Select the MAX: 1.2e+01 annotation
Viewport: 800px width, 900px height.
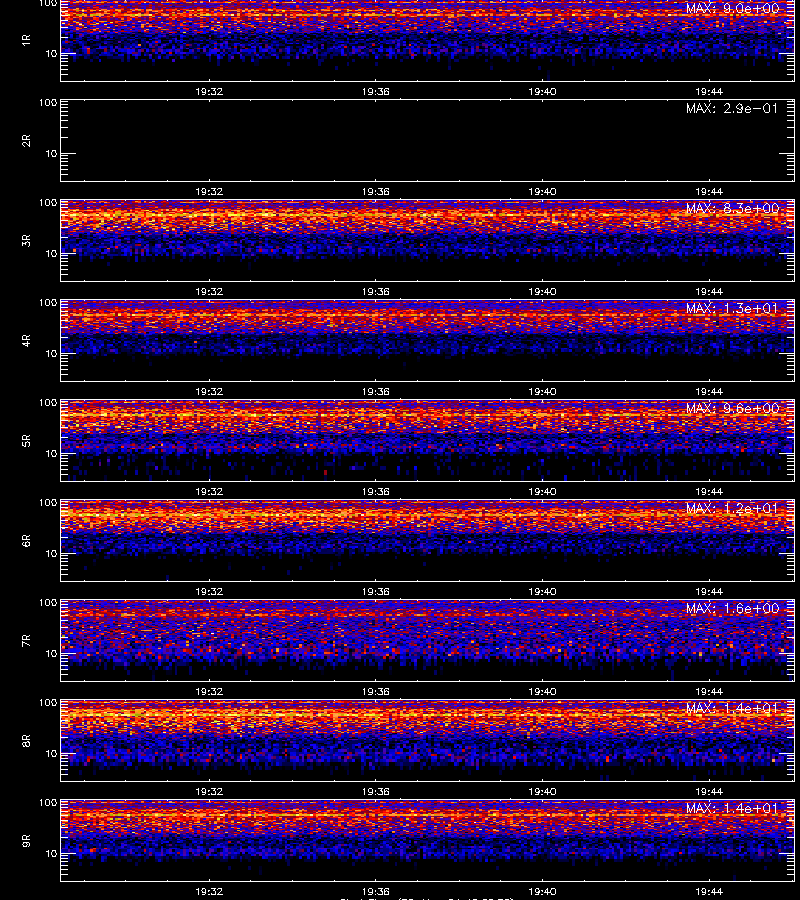coord(732,509)
